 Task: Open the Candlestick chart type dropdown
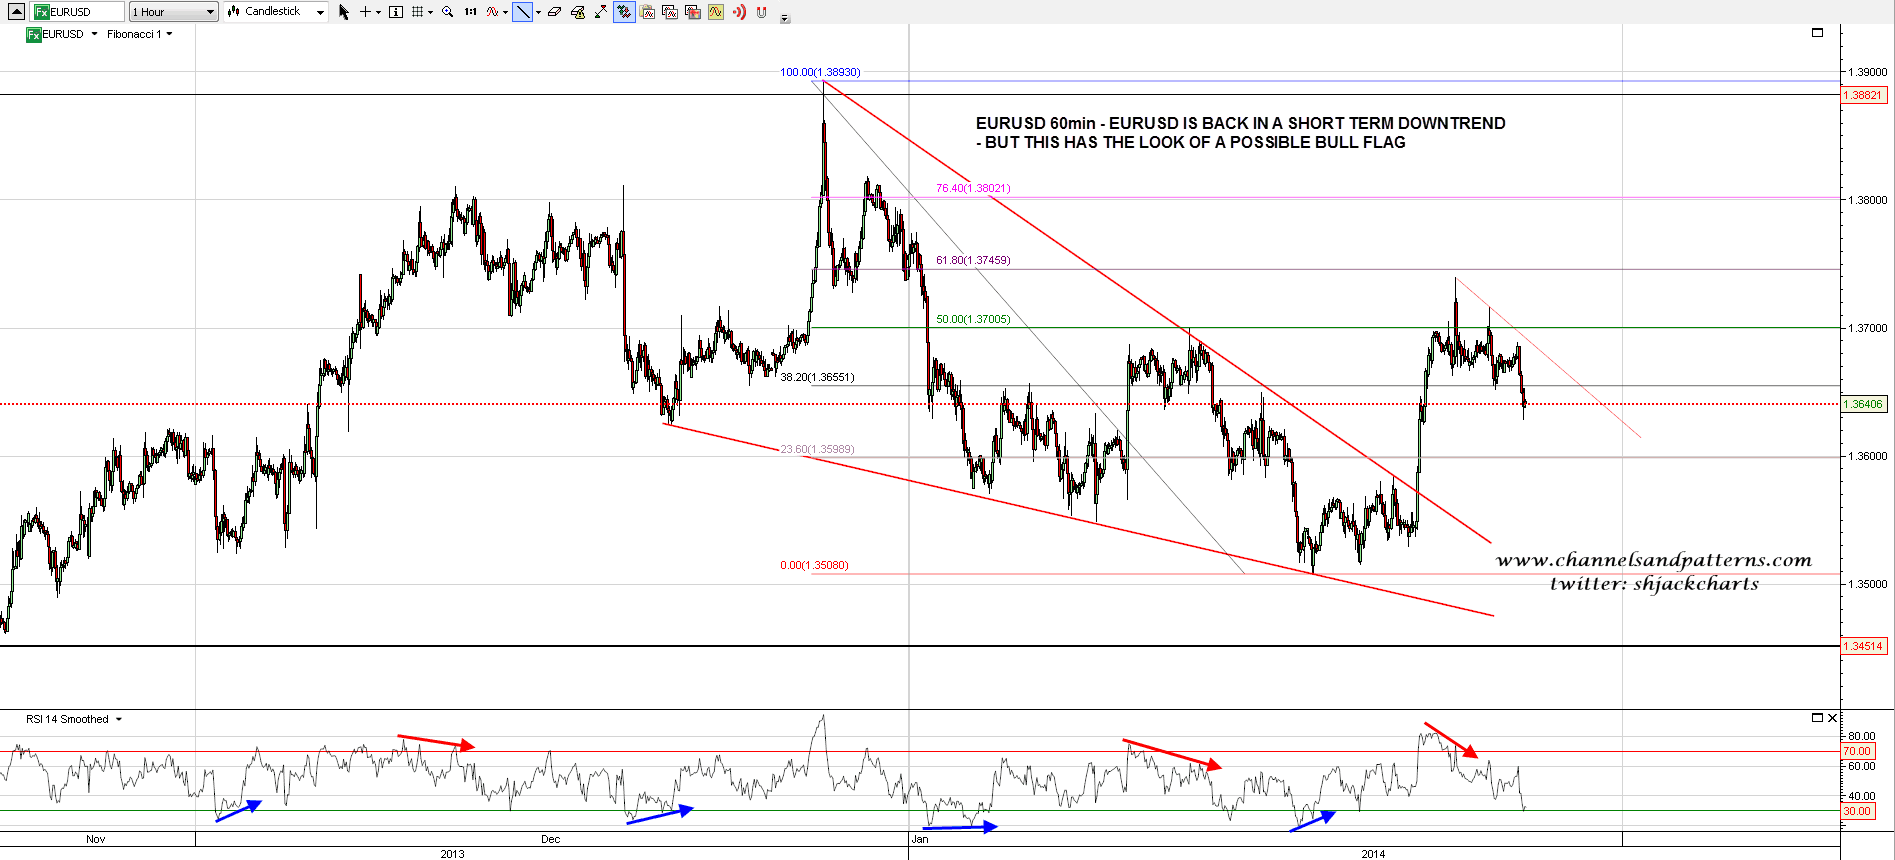point(276,12)
